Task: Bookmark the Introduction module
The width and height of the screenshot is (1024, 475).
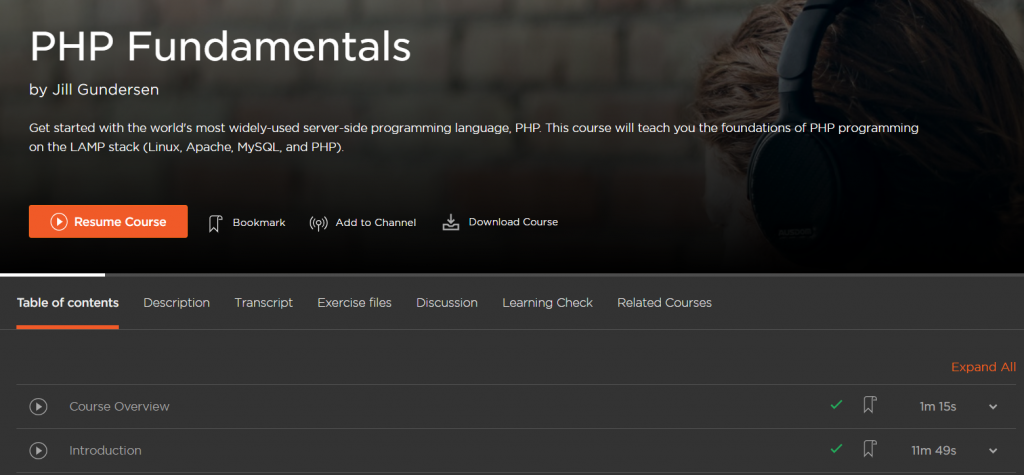Action: [869, 449]
